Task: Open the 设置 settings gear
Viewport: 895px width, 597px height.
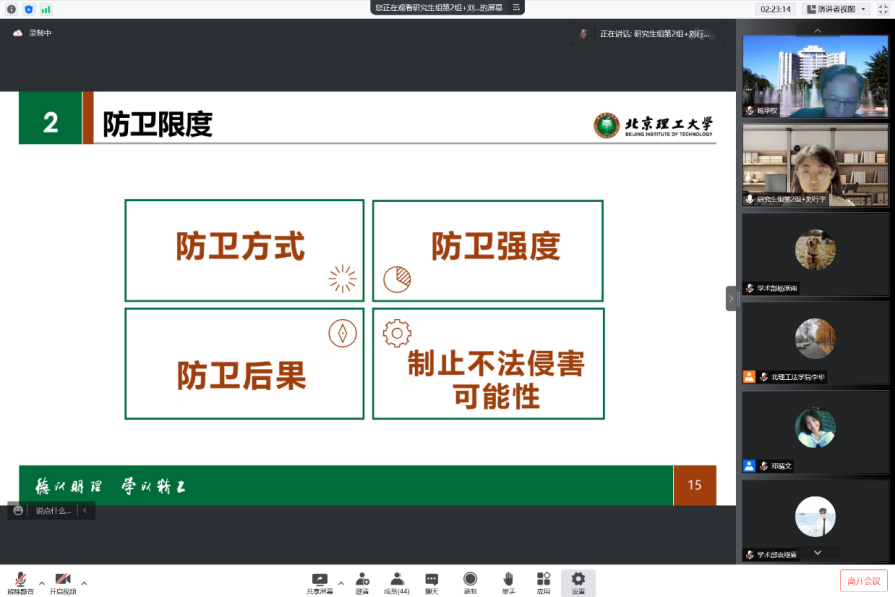Action: (x=578, y=582)
